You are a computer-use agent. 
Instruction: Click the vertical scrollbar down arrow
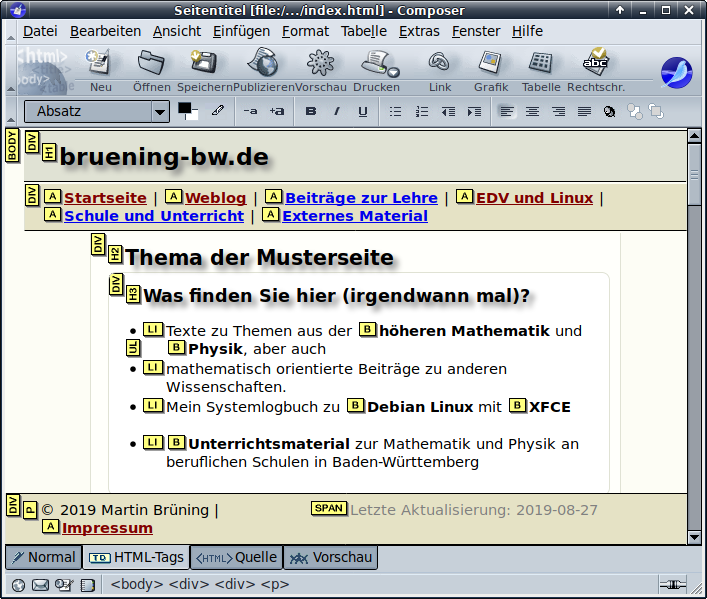(x=695, y=537)
